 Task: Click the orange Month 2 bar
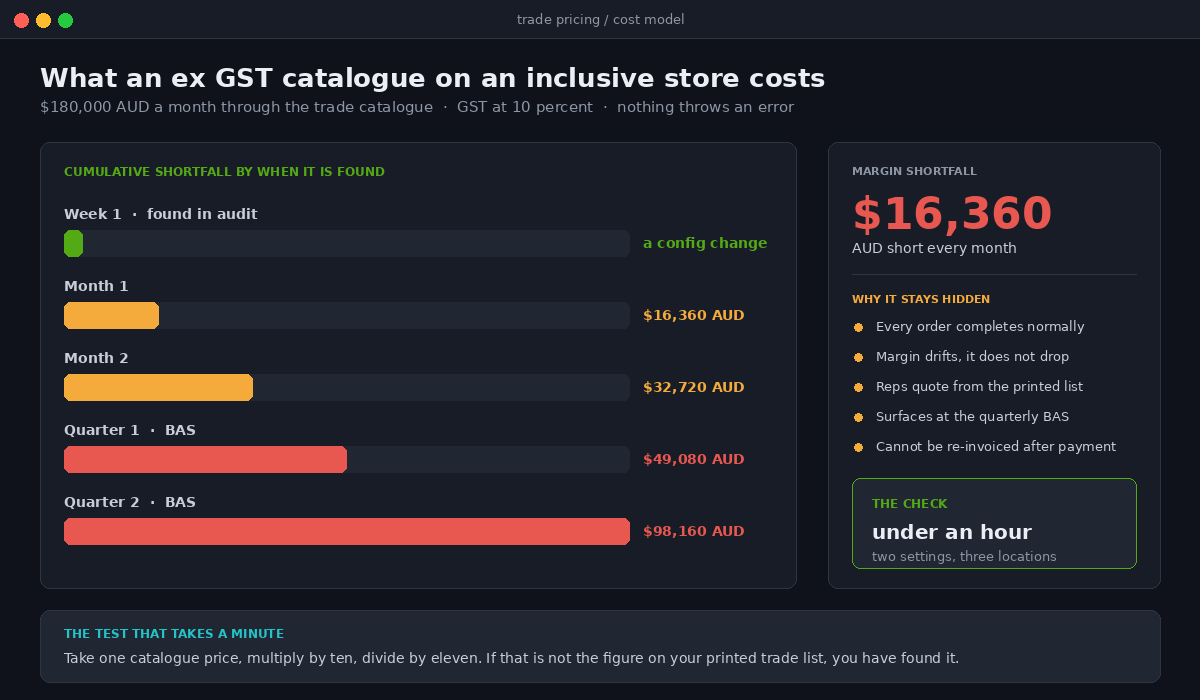[158, 387]
